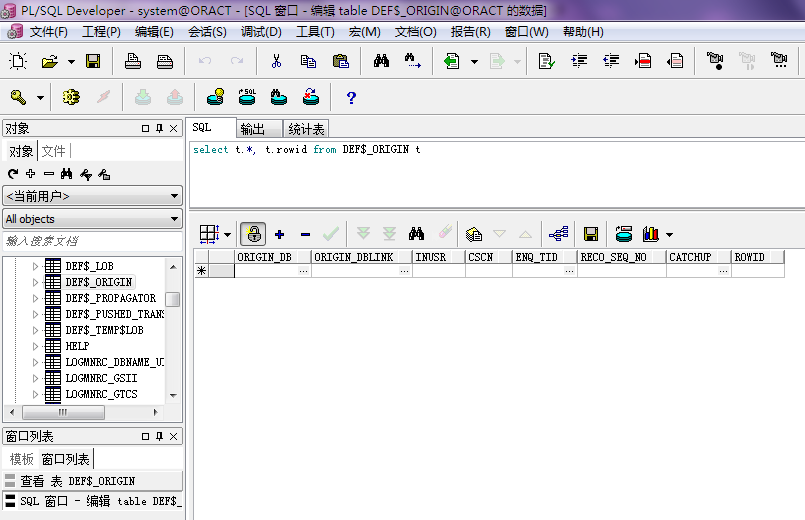Click the Copy icon
Screen dimensions: 805x520
click(308, 62)
